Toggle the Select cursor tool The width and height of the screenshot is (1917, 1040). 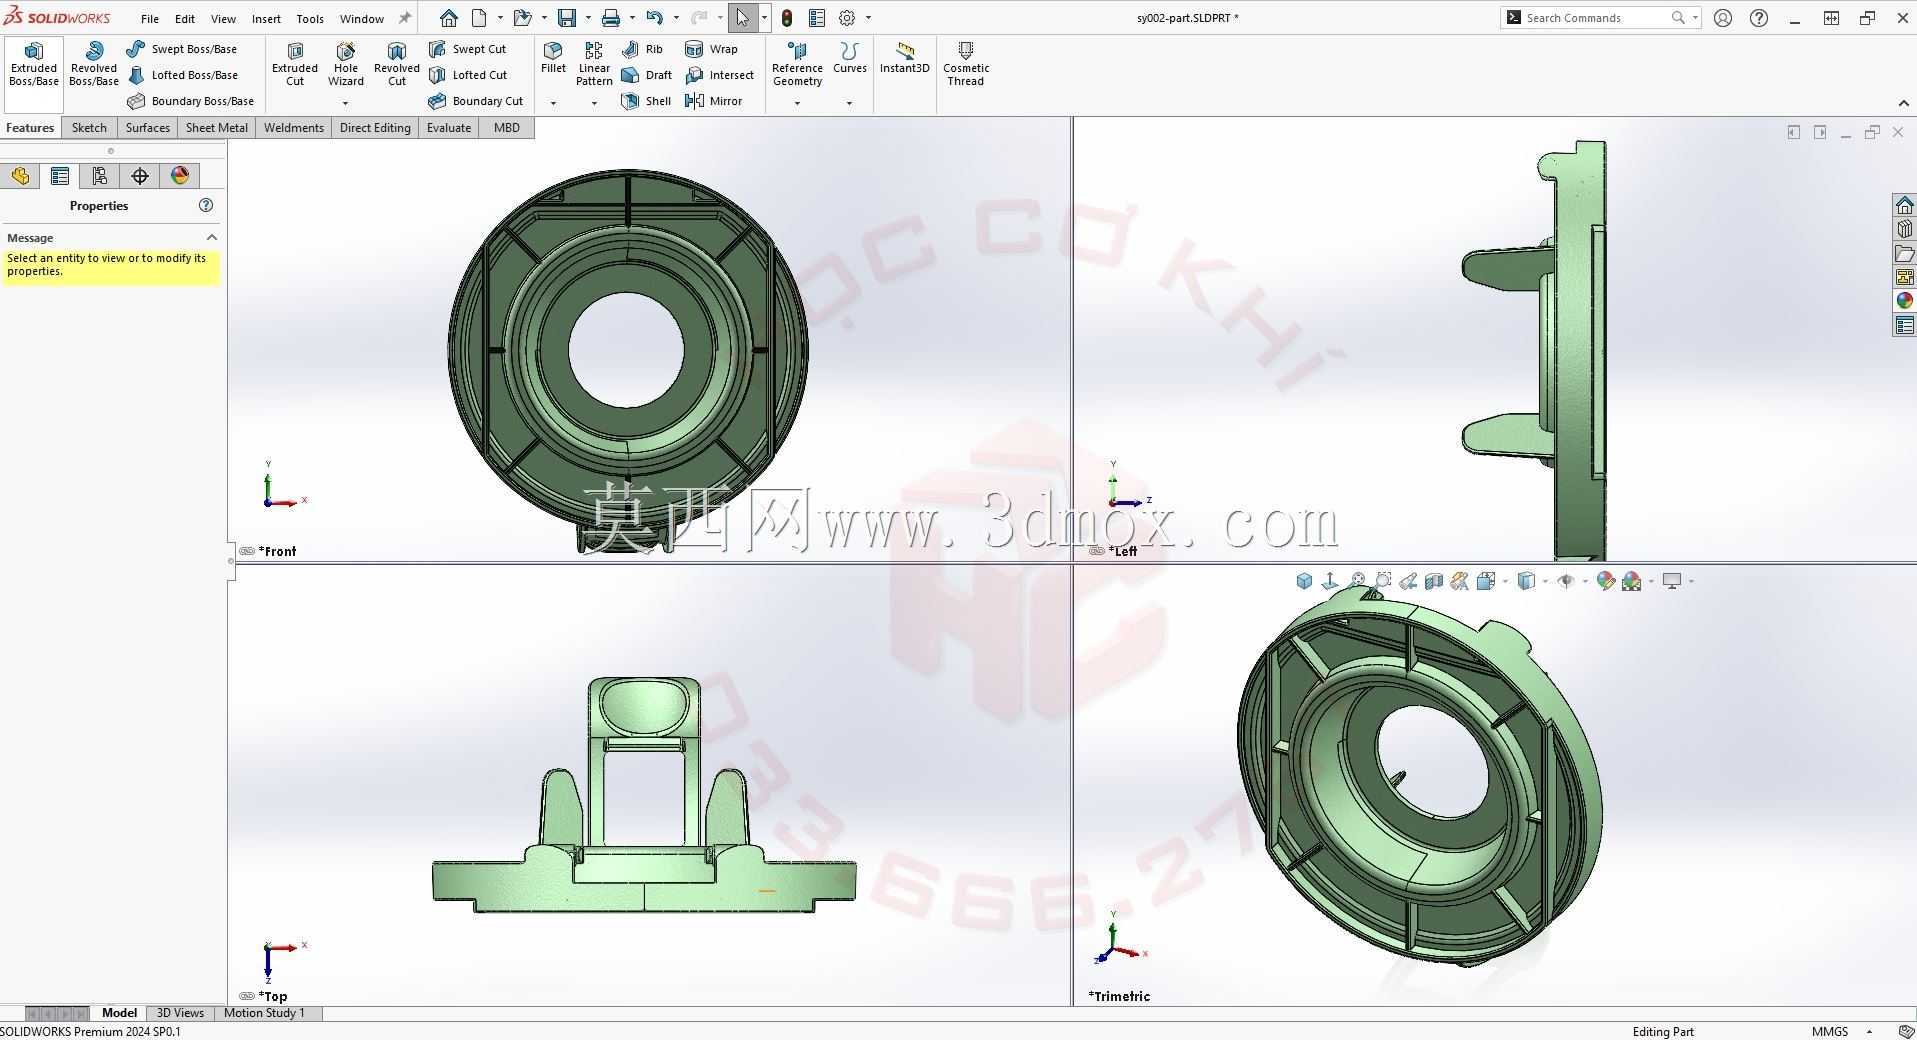pyautogui.click(x=742, y=18)
